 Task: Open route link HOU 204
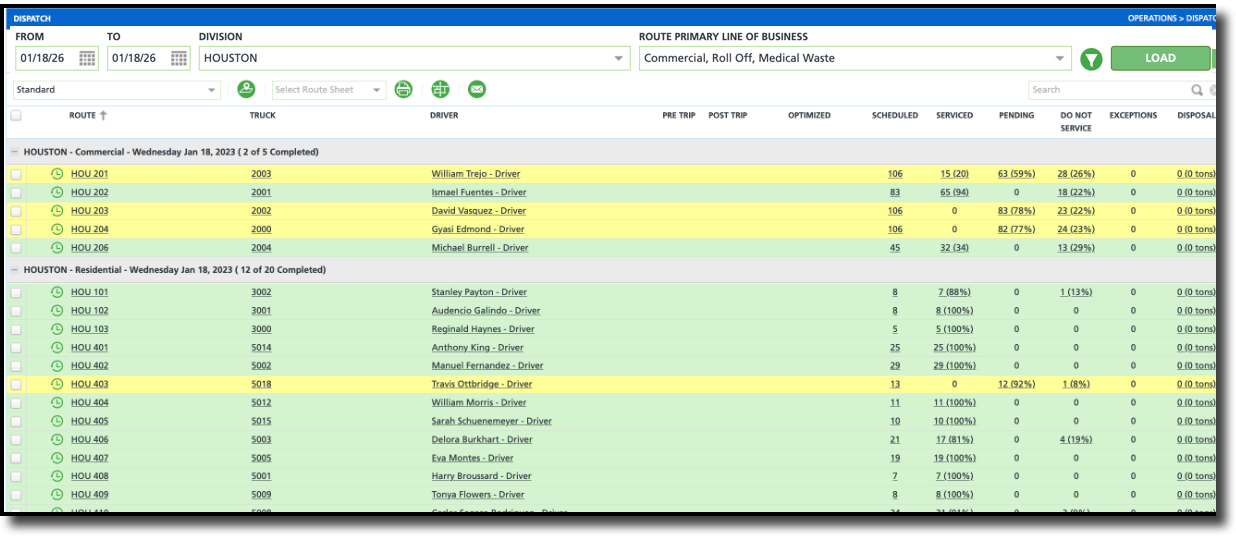click(89, 229)
